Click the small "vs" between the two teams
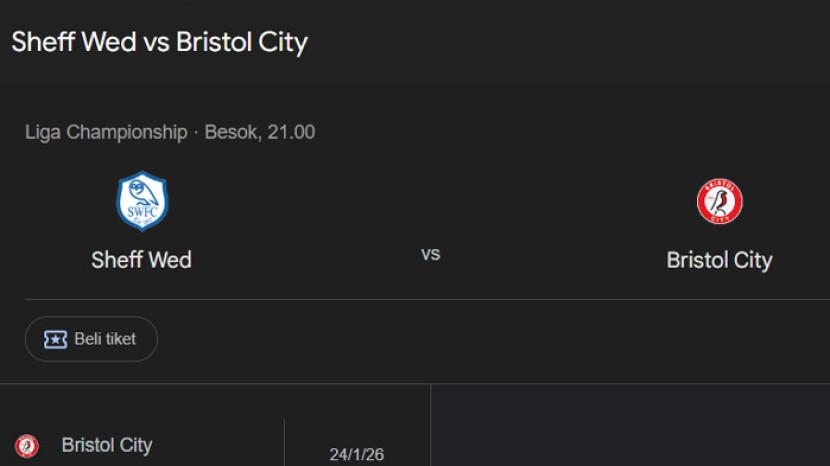This screenshot has width=830, height=466. [430, 254]
